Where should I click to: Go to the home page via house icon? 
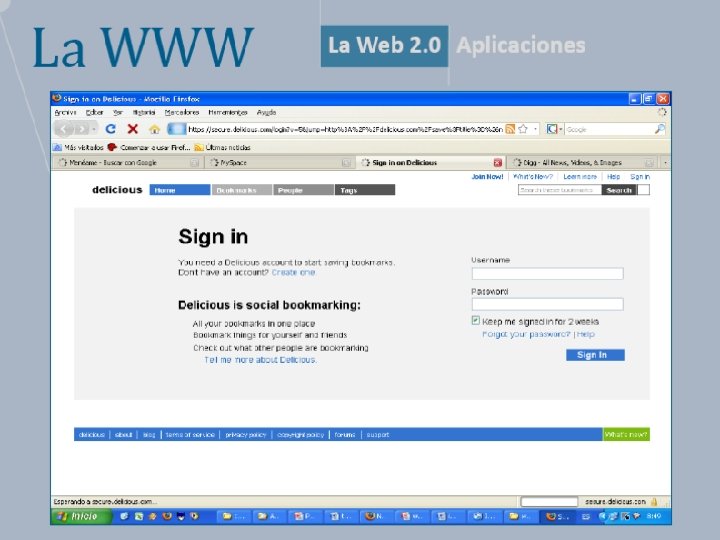(154, 129)
